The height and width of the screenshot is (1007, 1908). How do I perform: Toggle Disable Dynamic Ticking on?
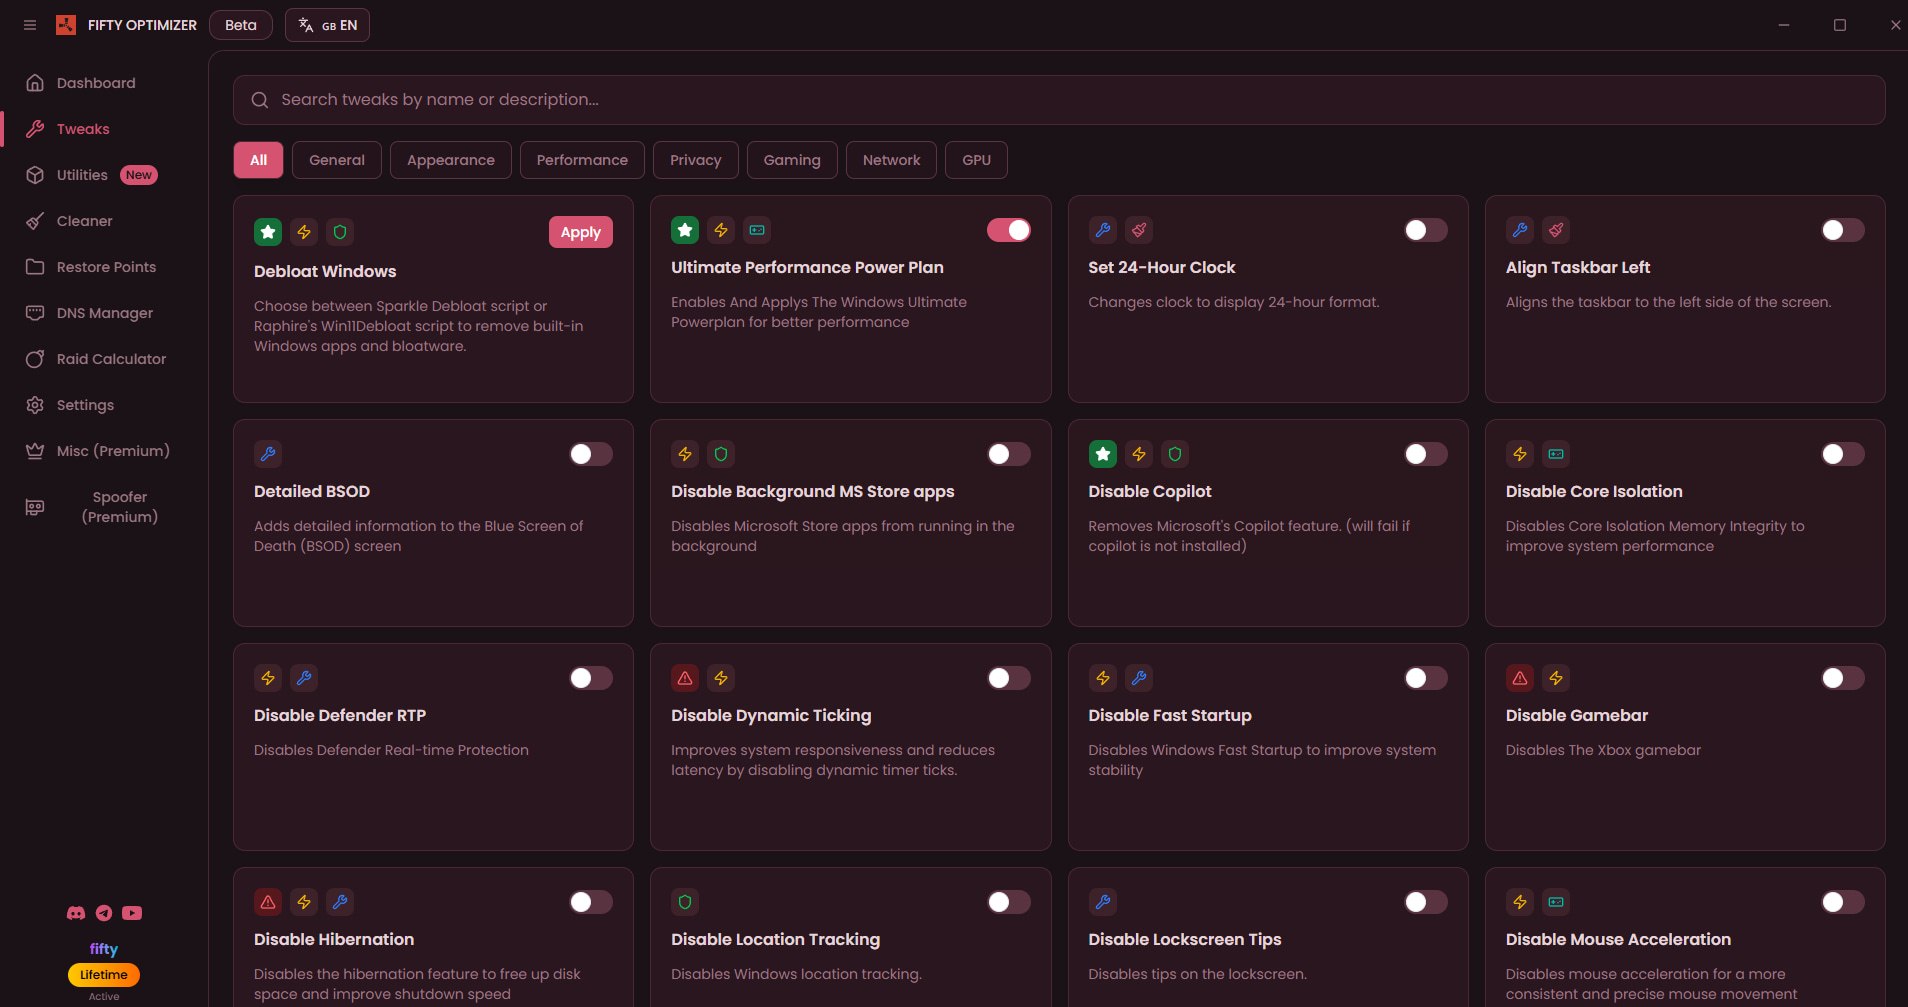point(1009,678)
